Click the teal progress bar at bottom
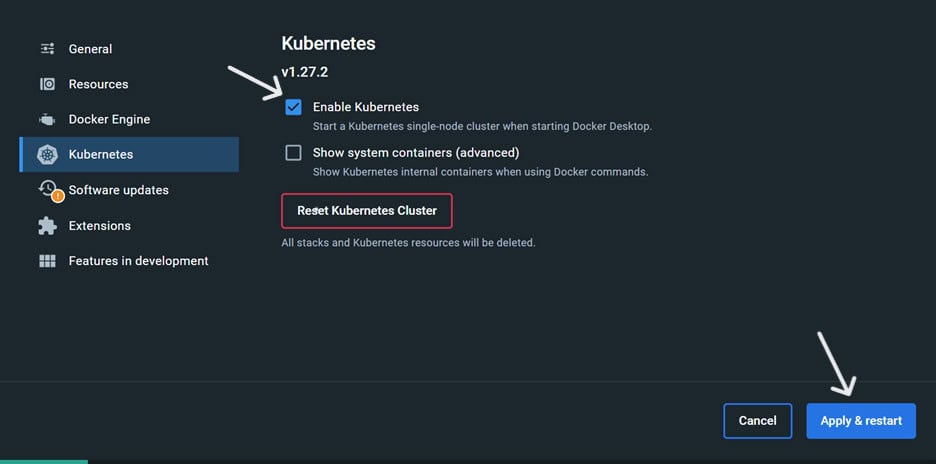Screen dimensions: 936x464 (43, 461)
